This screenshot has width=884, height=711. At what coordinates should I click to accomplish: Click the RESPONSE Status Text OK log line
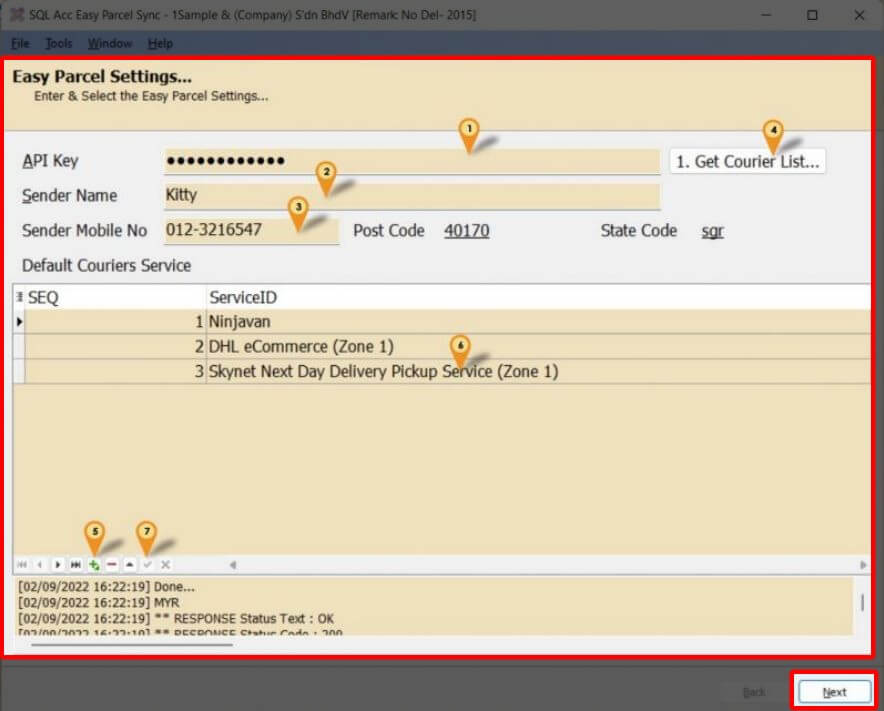[x=176, y=619]
